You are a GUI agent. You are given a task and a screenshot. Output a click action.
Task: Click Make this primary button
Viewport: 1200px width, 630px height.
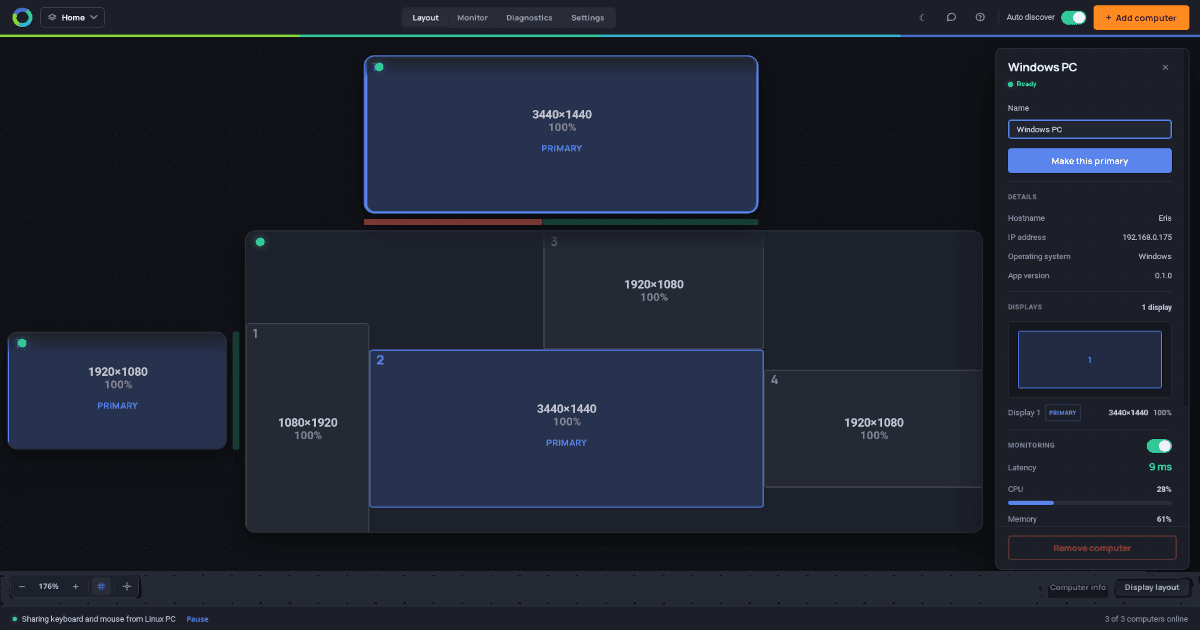[1089, 161]
